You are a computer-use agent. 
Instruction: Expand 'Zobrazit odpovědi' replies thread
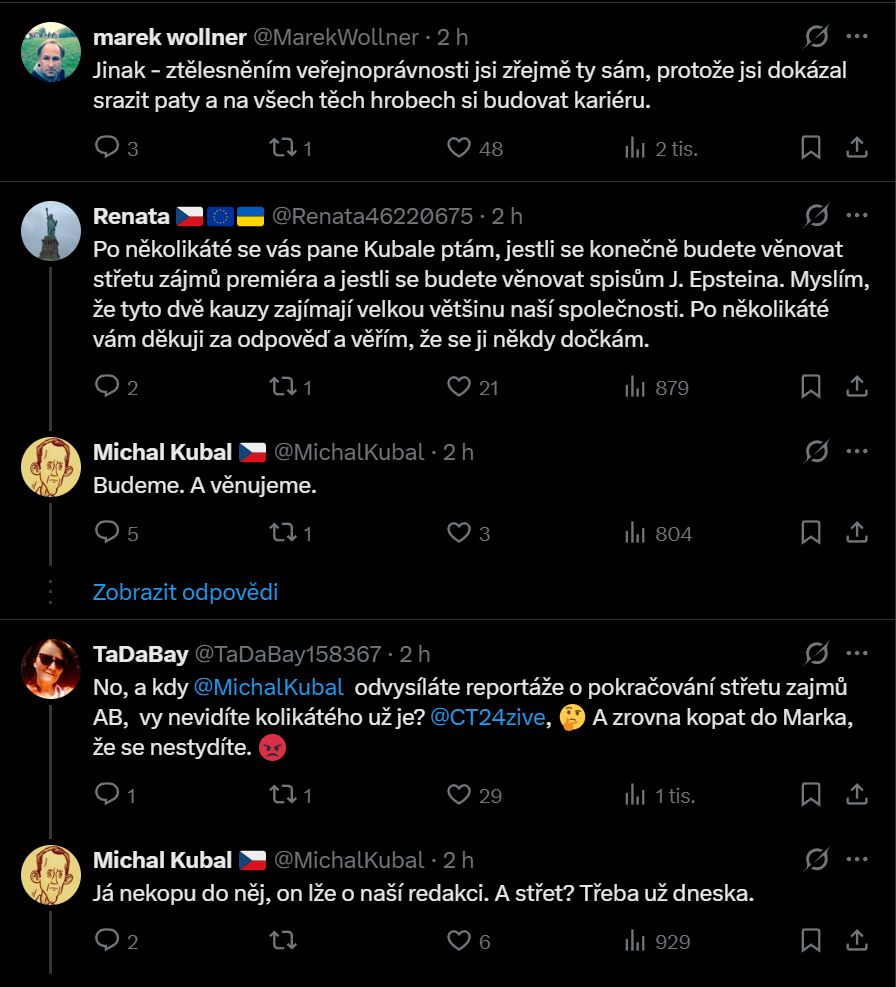pyautogui.click(x=185, y=592)
